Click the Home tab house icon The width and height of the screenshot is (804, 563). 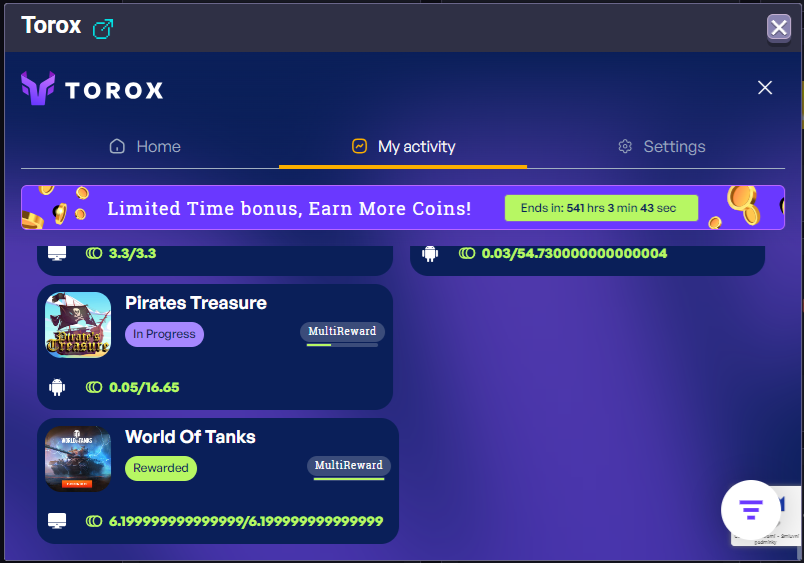117,147
